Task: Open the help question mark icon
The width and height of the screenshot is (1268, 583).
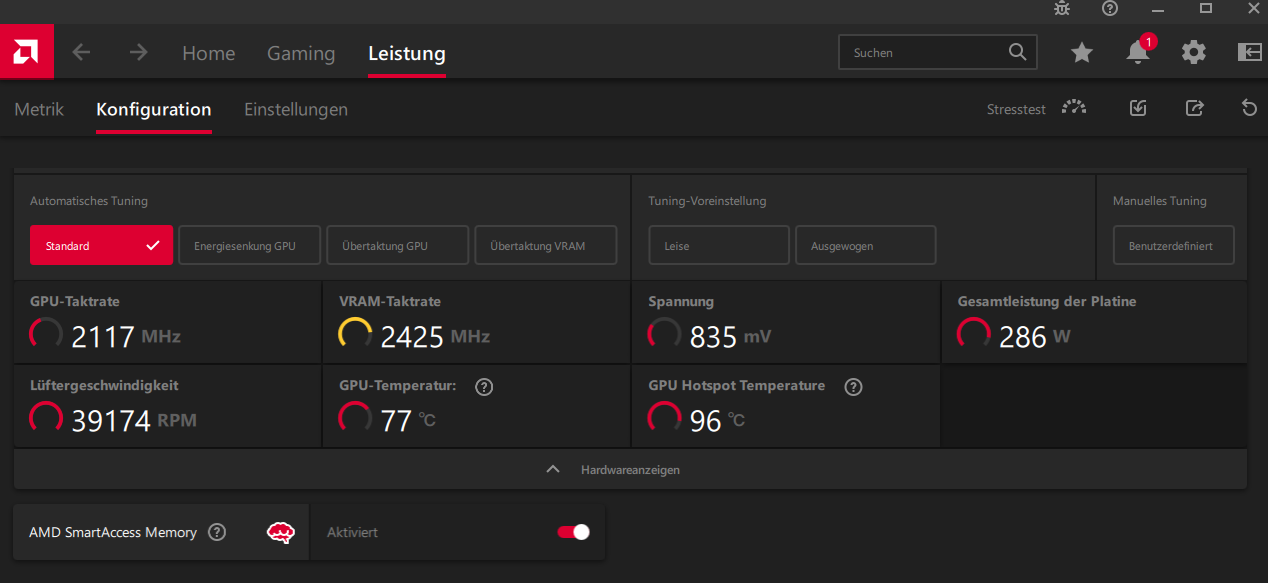Action: tap(1110, 8)
